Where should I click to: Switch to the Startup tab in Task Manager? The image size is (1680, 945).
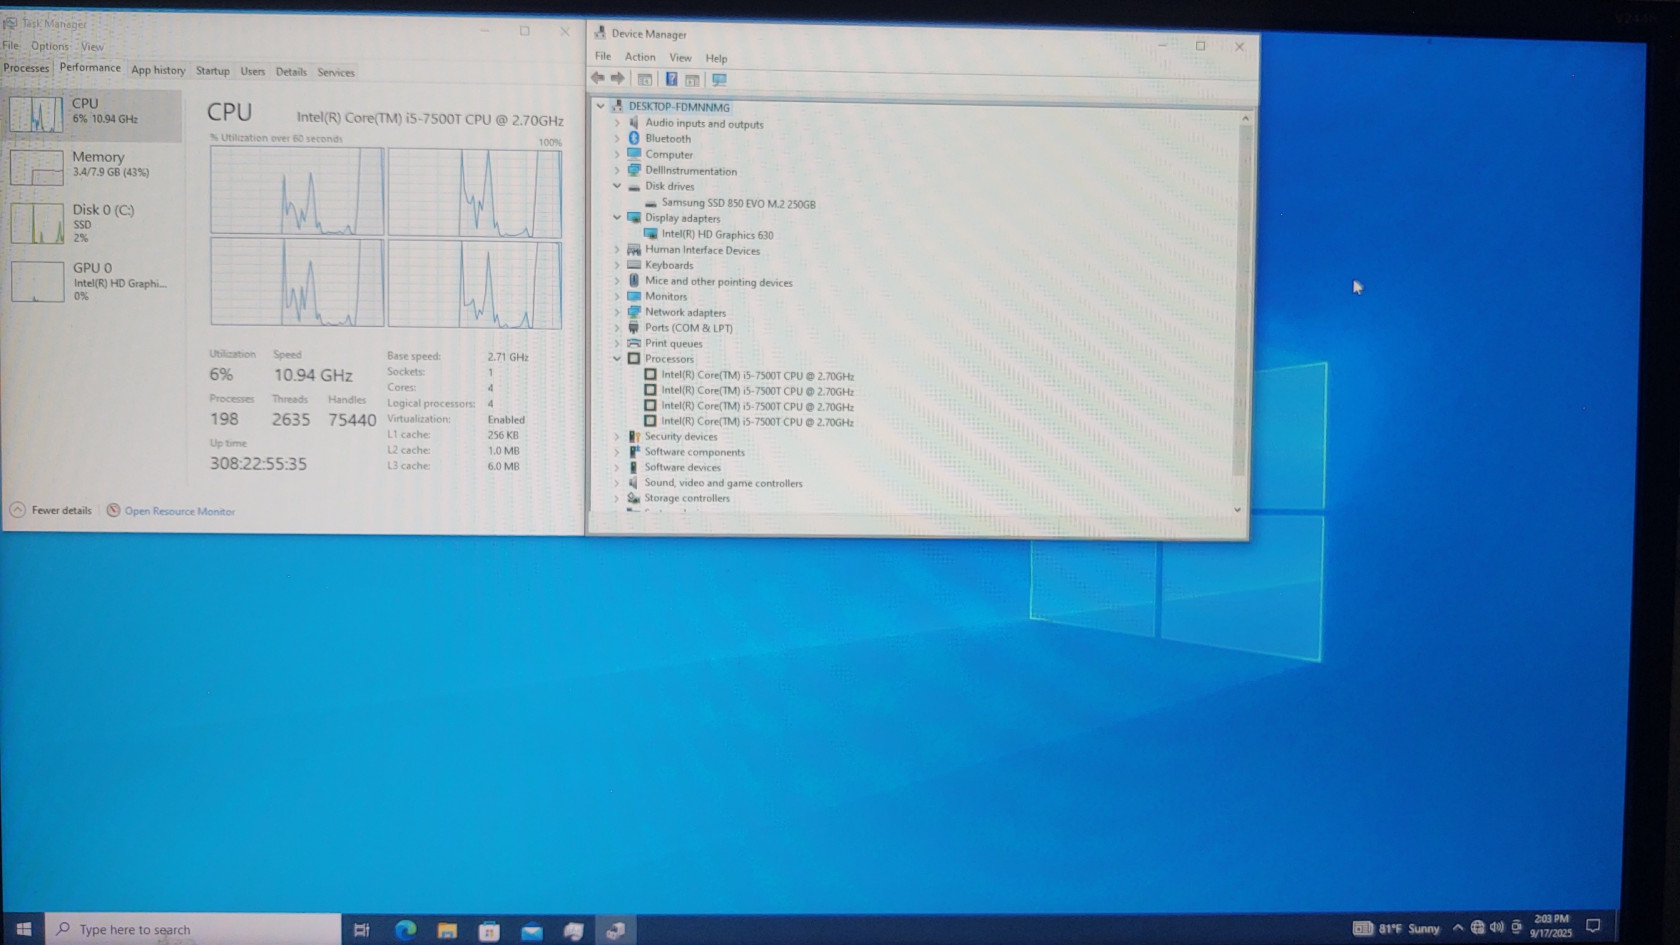212,71
